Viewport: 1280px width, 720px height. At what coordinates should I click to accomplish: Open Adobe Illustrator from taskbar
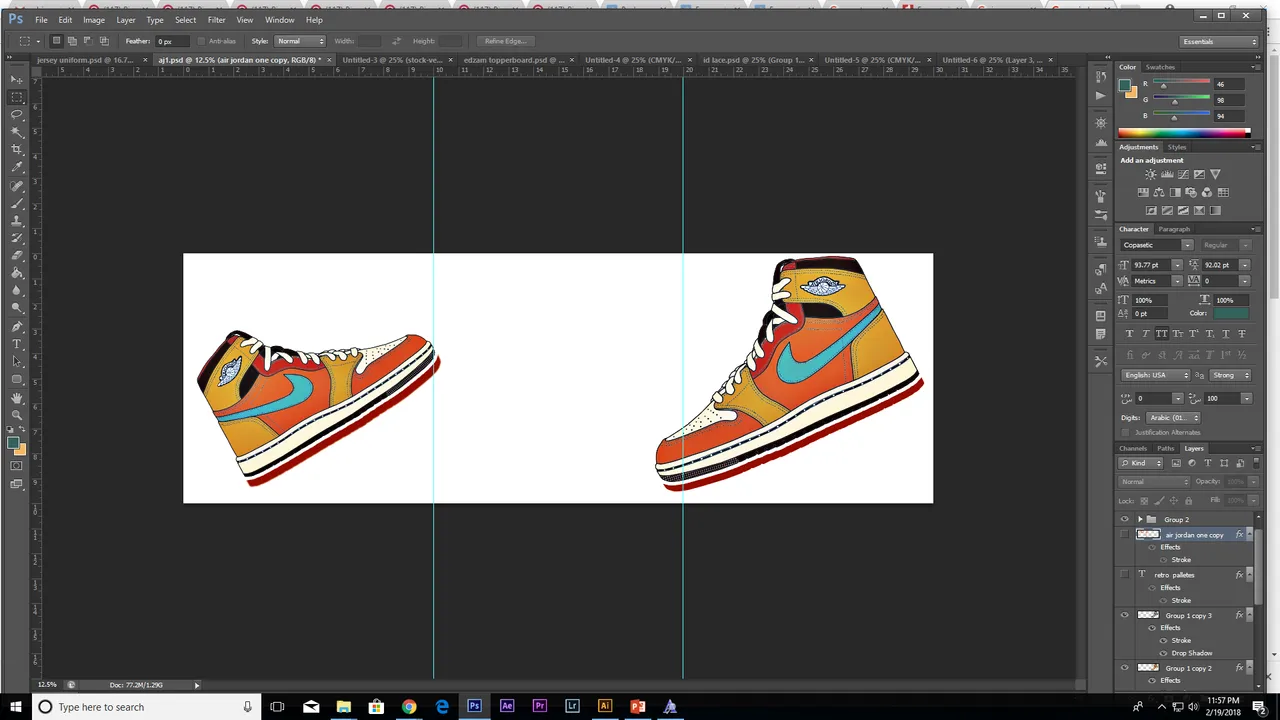coord(605,707)
